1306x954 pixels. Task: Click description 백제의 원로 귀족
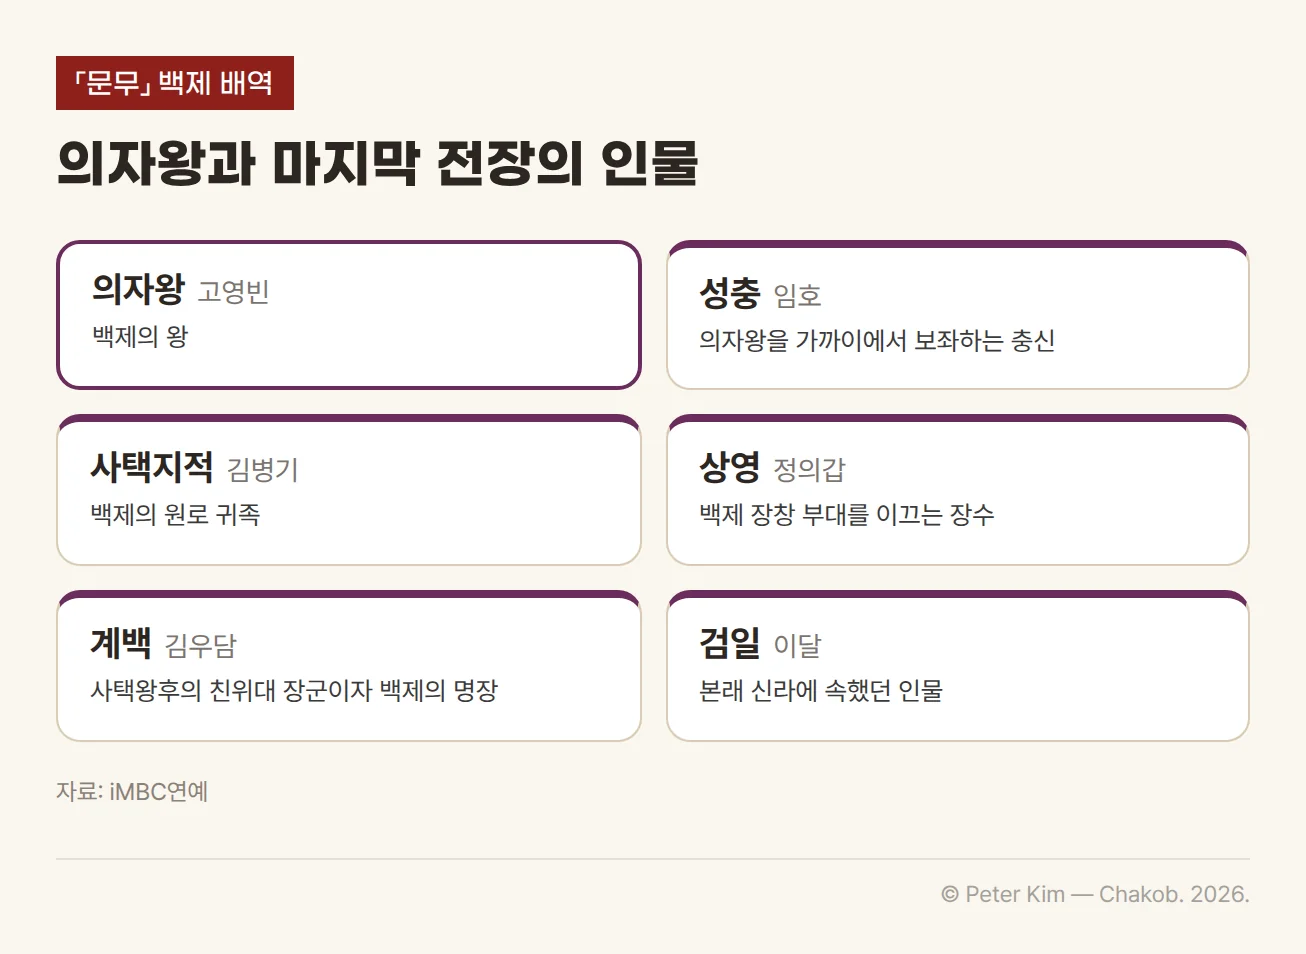[x=176, y=515]
